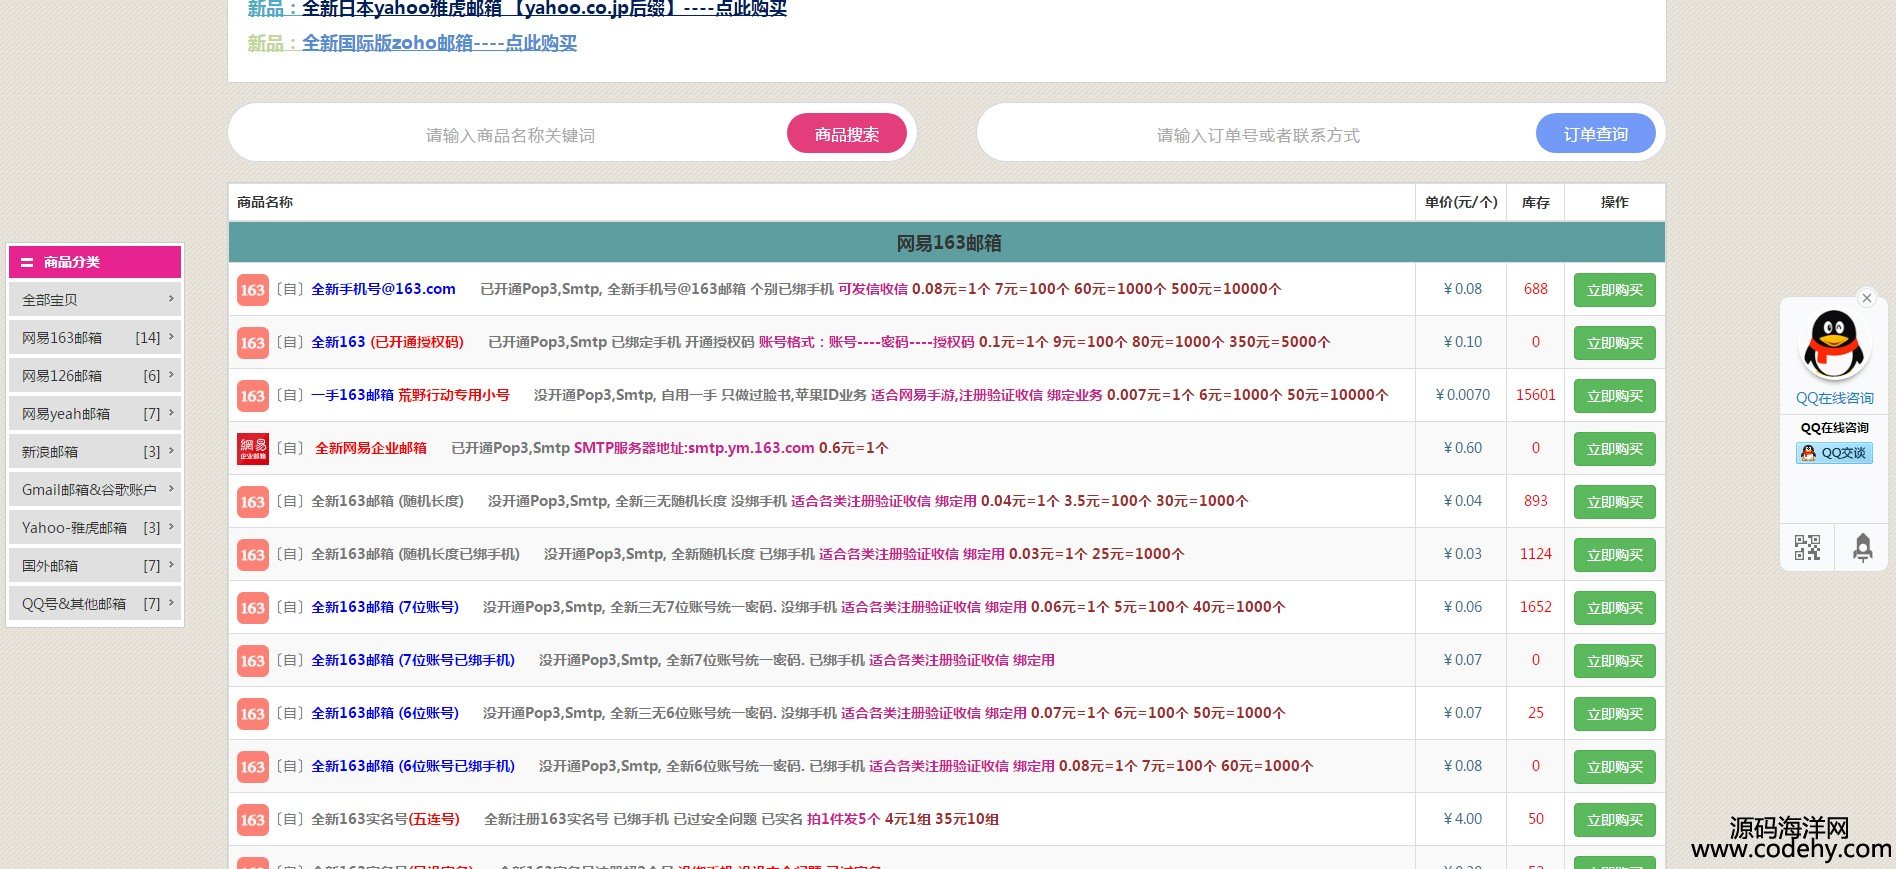Click the 163 icon for 全新163邮箱 (随机长度) row
This screenshot has height=869, width=1896.
[x=253, y=502]
